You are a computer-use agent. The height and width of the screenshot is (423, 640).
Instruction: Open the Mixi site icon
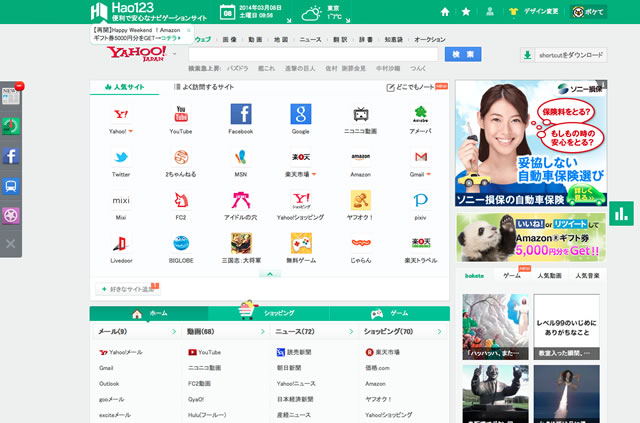pos(121,200)
